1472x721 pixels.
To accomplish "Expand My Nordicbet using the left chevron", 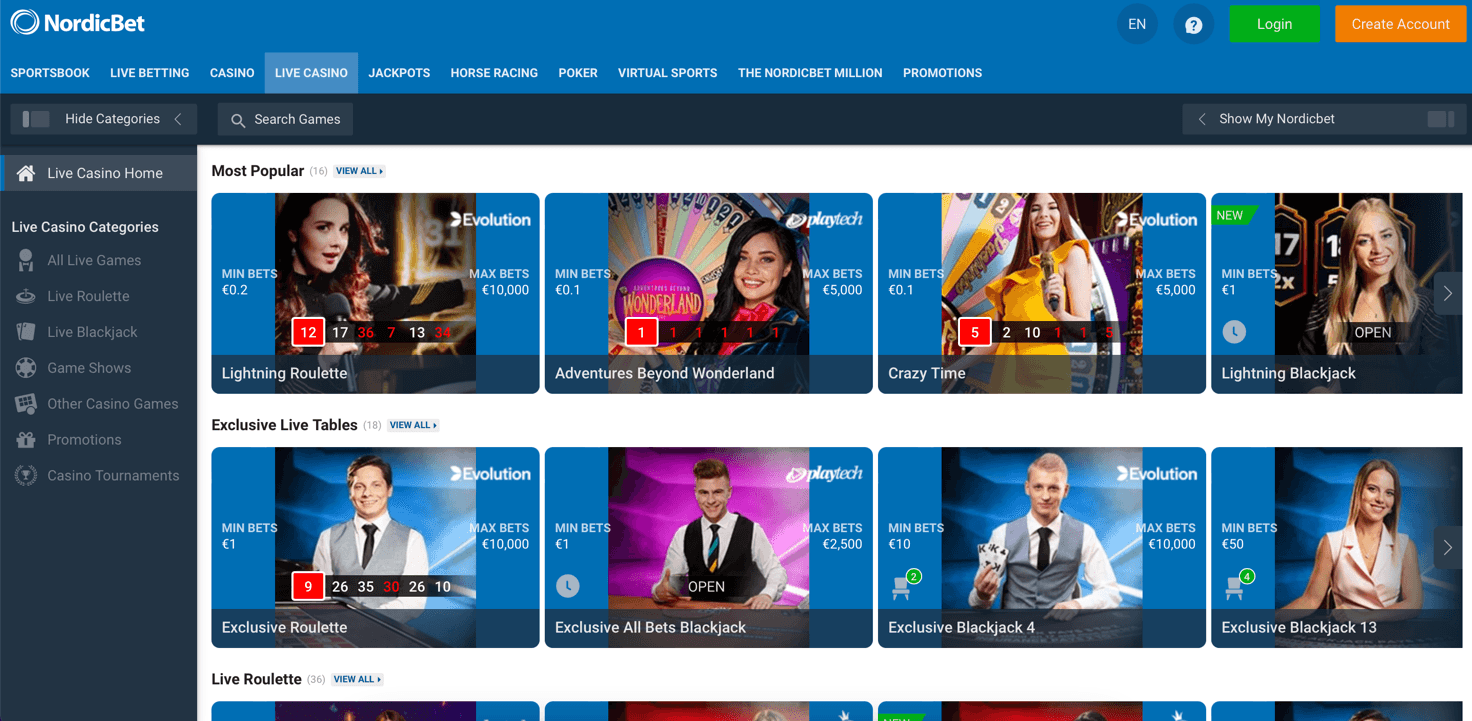I will [1201, 119].
